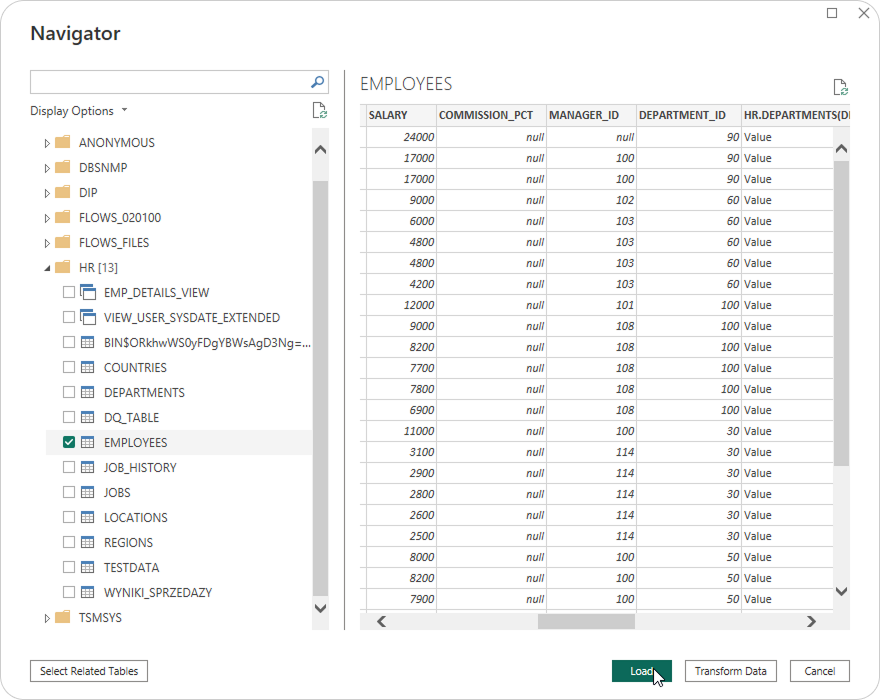Click the REGIONS table icon
Viewport: 880px width, 700px height.
tap(88, 542)
